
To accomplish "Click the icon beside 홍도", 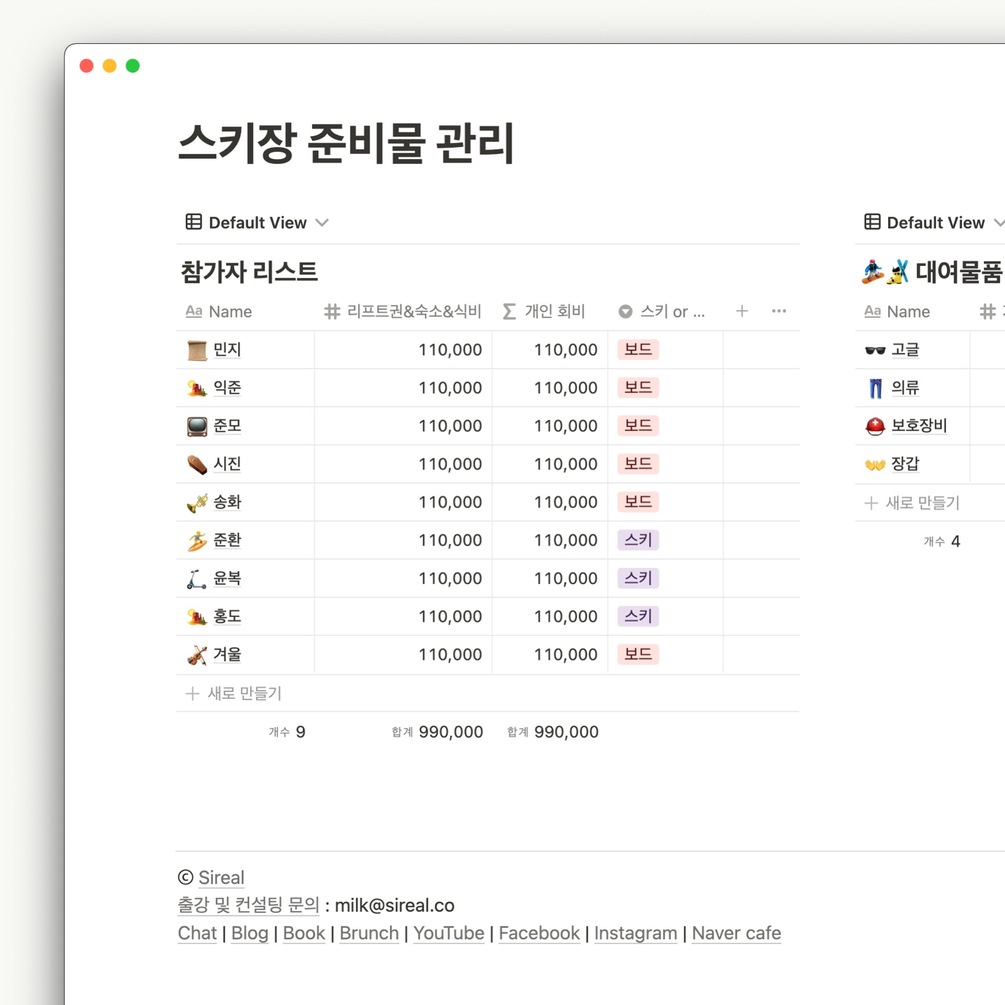I will tap(197, 617).
